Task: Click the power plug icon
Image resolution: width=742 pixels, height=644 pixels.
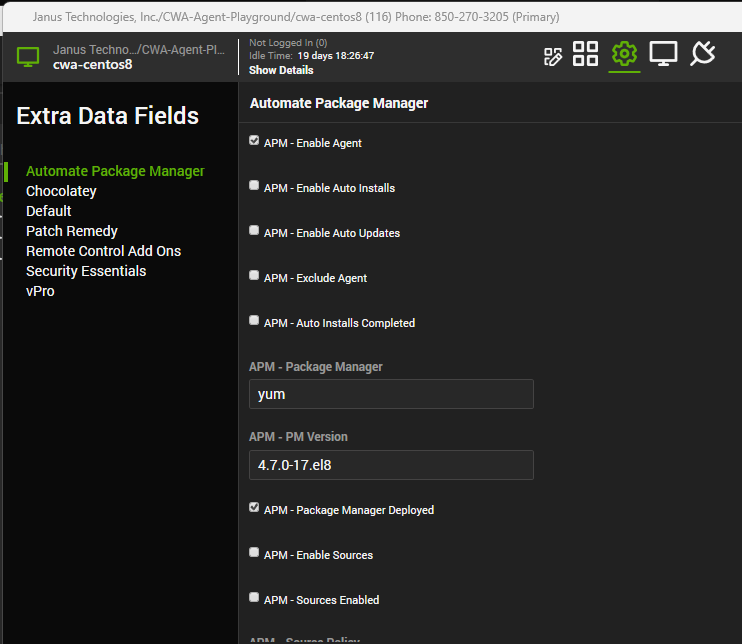Action: (703, 54)
